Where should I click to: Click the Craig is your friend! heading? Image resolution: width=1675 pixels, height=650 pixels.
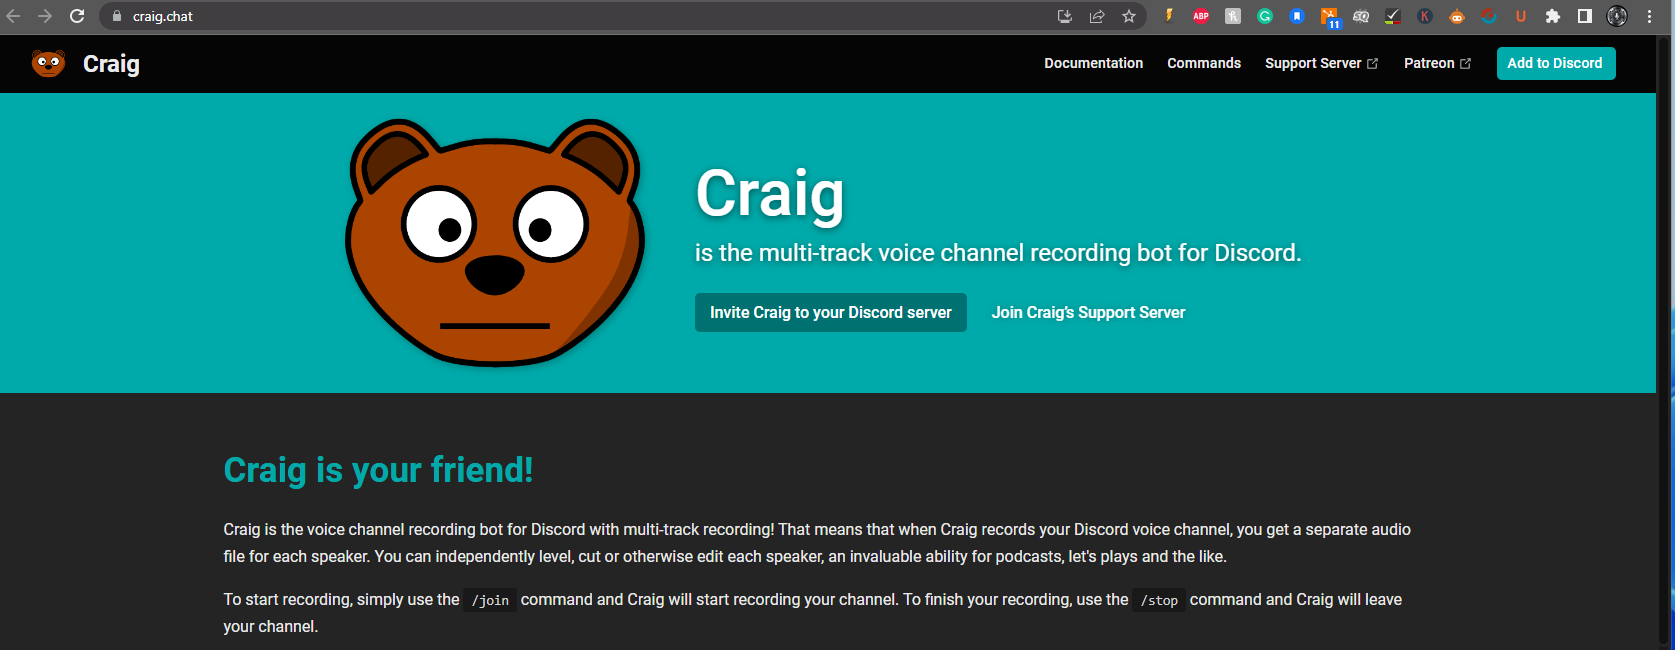click(378, 469)
